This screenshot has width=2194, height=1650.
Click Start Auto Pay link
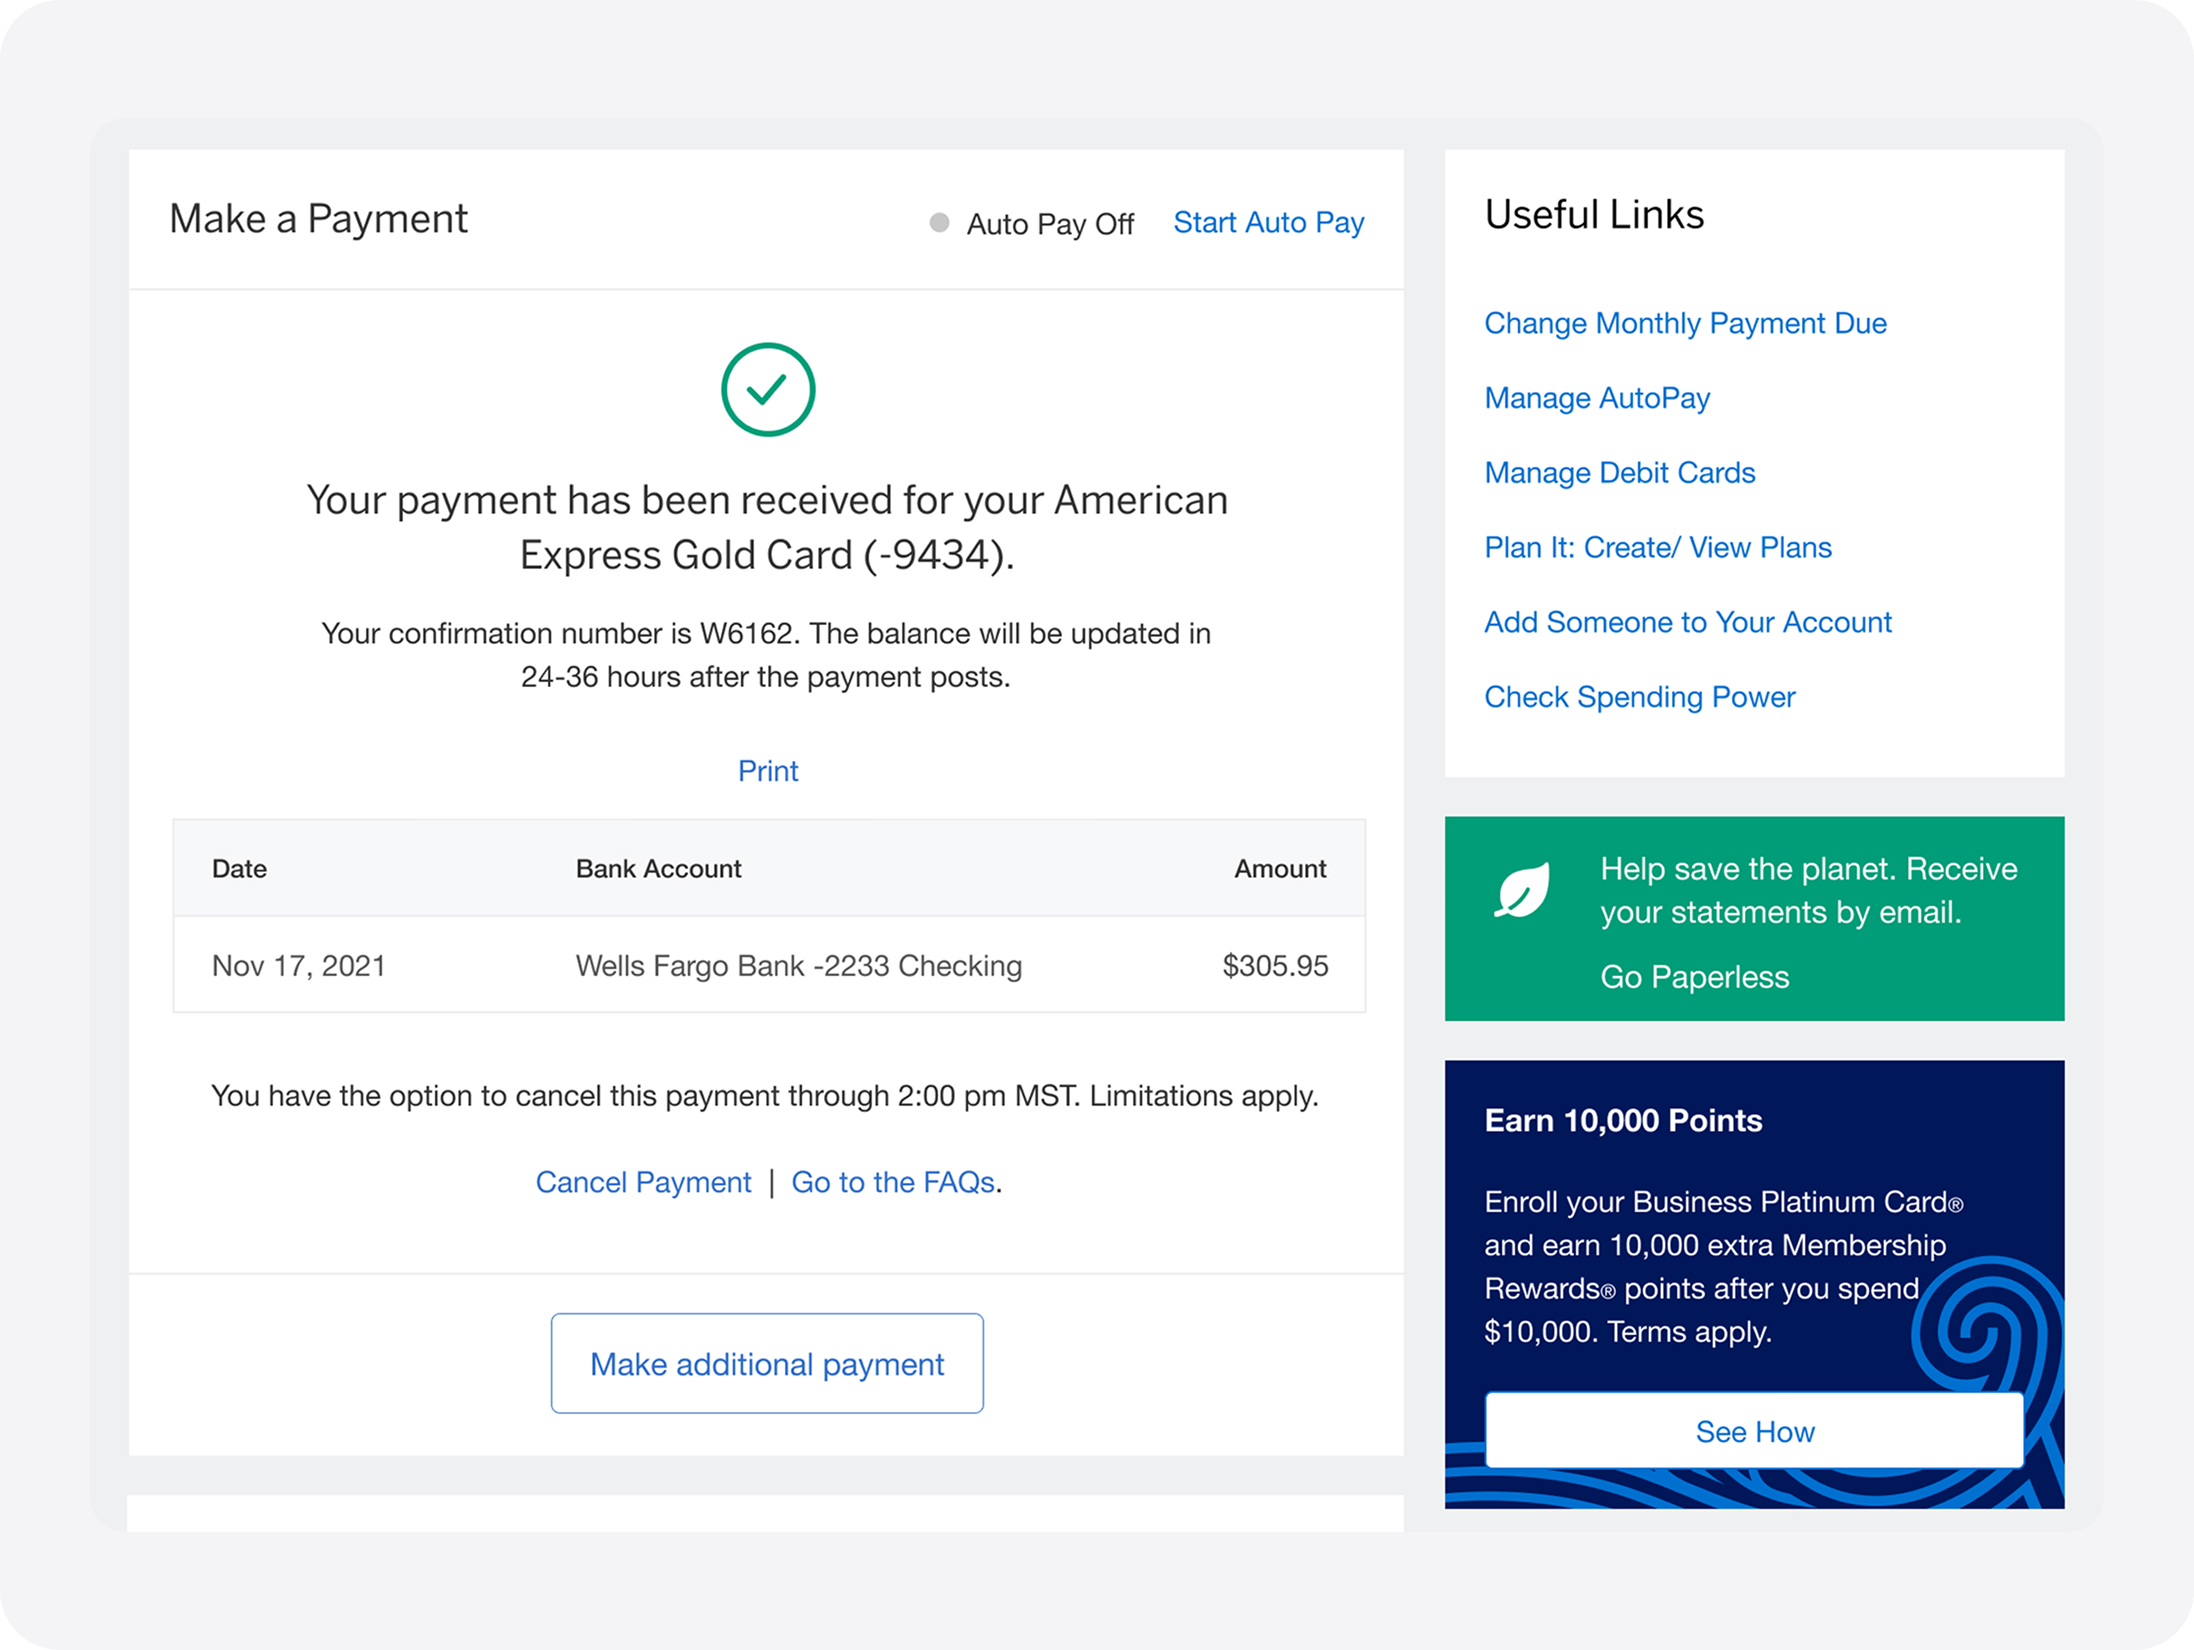[1268, 222]
